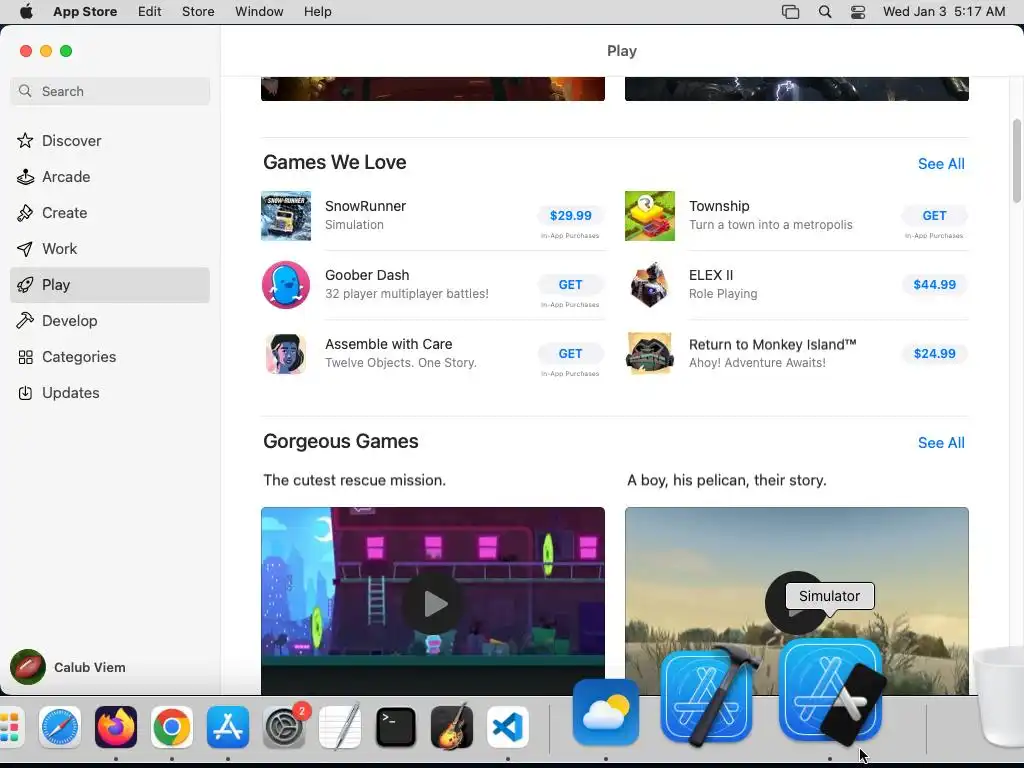Open Simulator from the Dock
Screen dimensions: 1024x768
(x=831, y=691)
